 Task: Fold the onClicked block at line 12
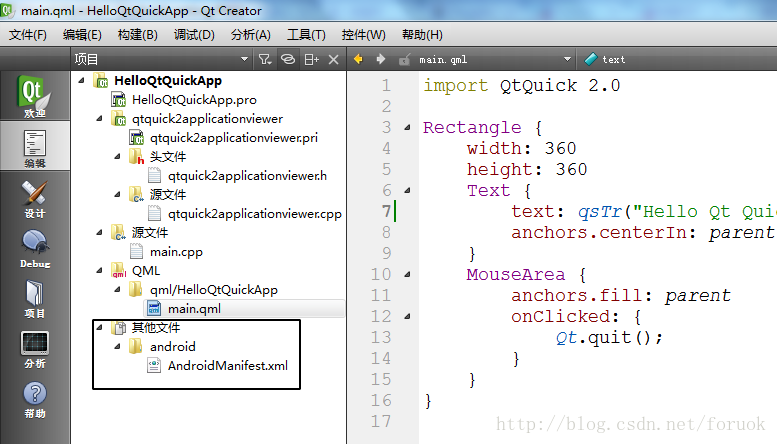[407, 316]
